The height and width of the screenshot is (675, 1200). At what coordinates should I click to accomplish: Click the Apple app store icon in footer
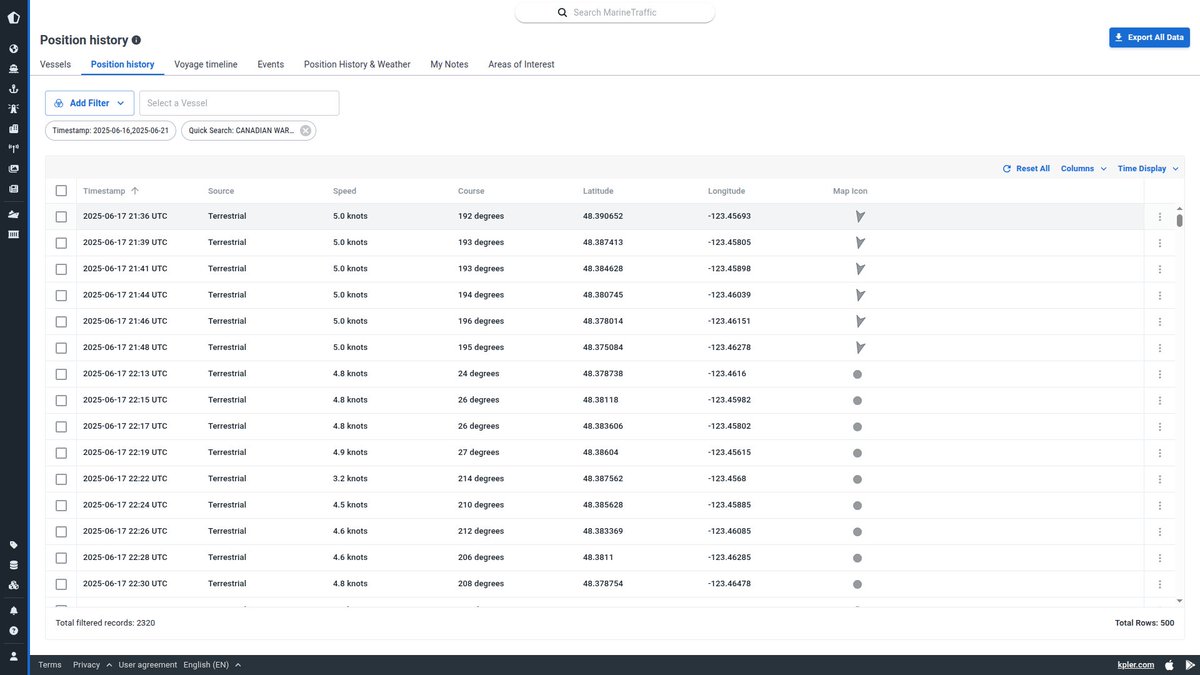coord(1169,665)
